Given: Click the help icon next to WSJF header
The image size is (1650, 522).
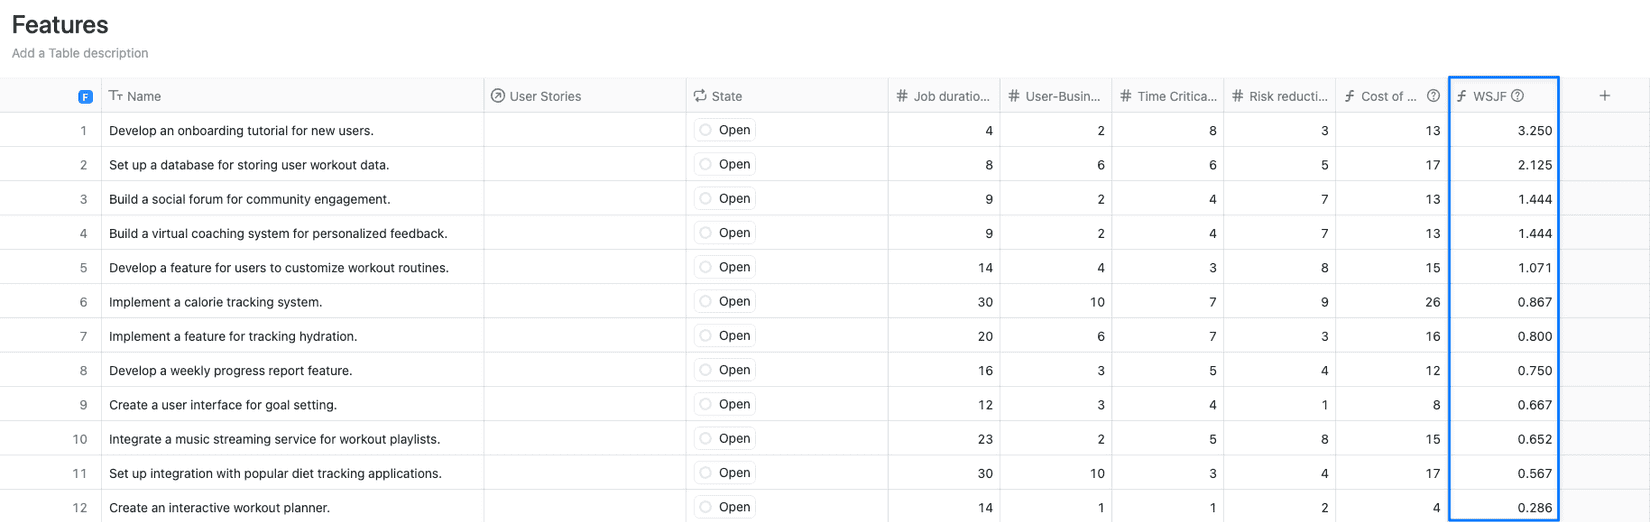Looking at the screenshot, I should 1517,96.
